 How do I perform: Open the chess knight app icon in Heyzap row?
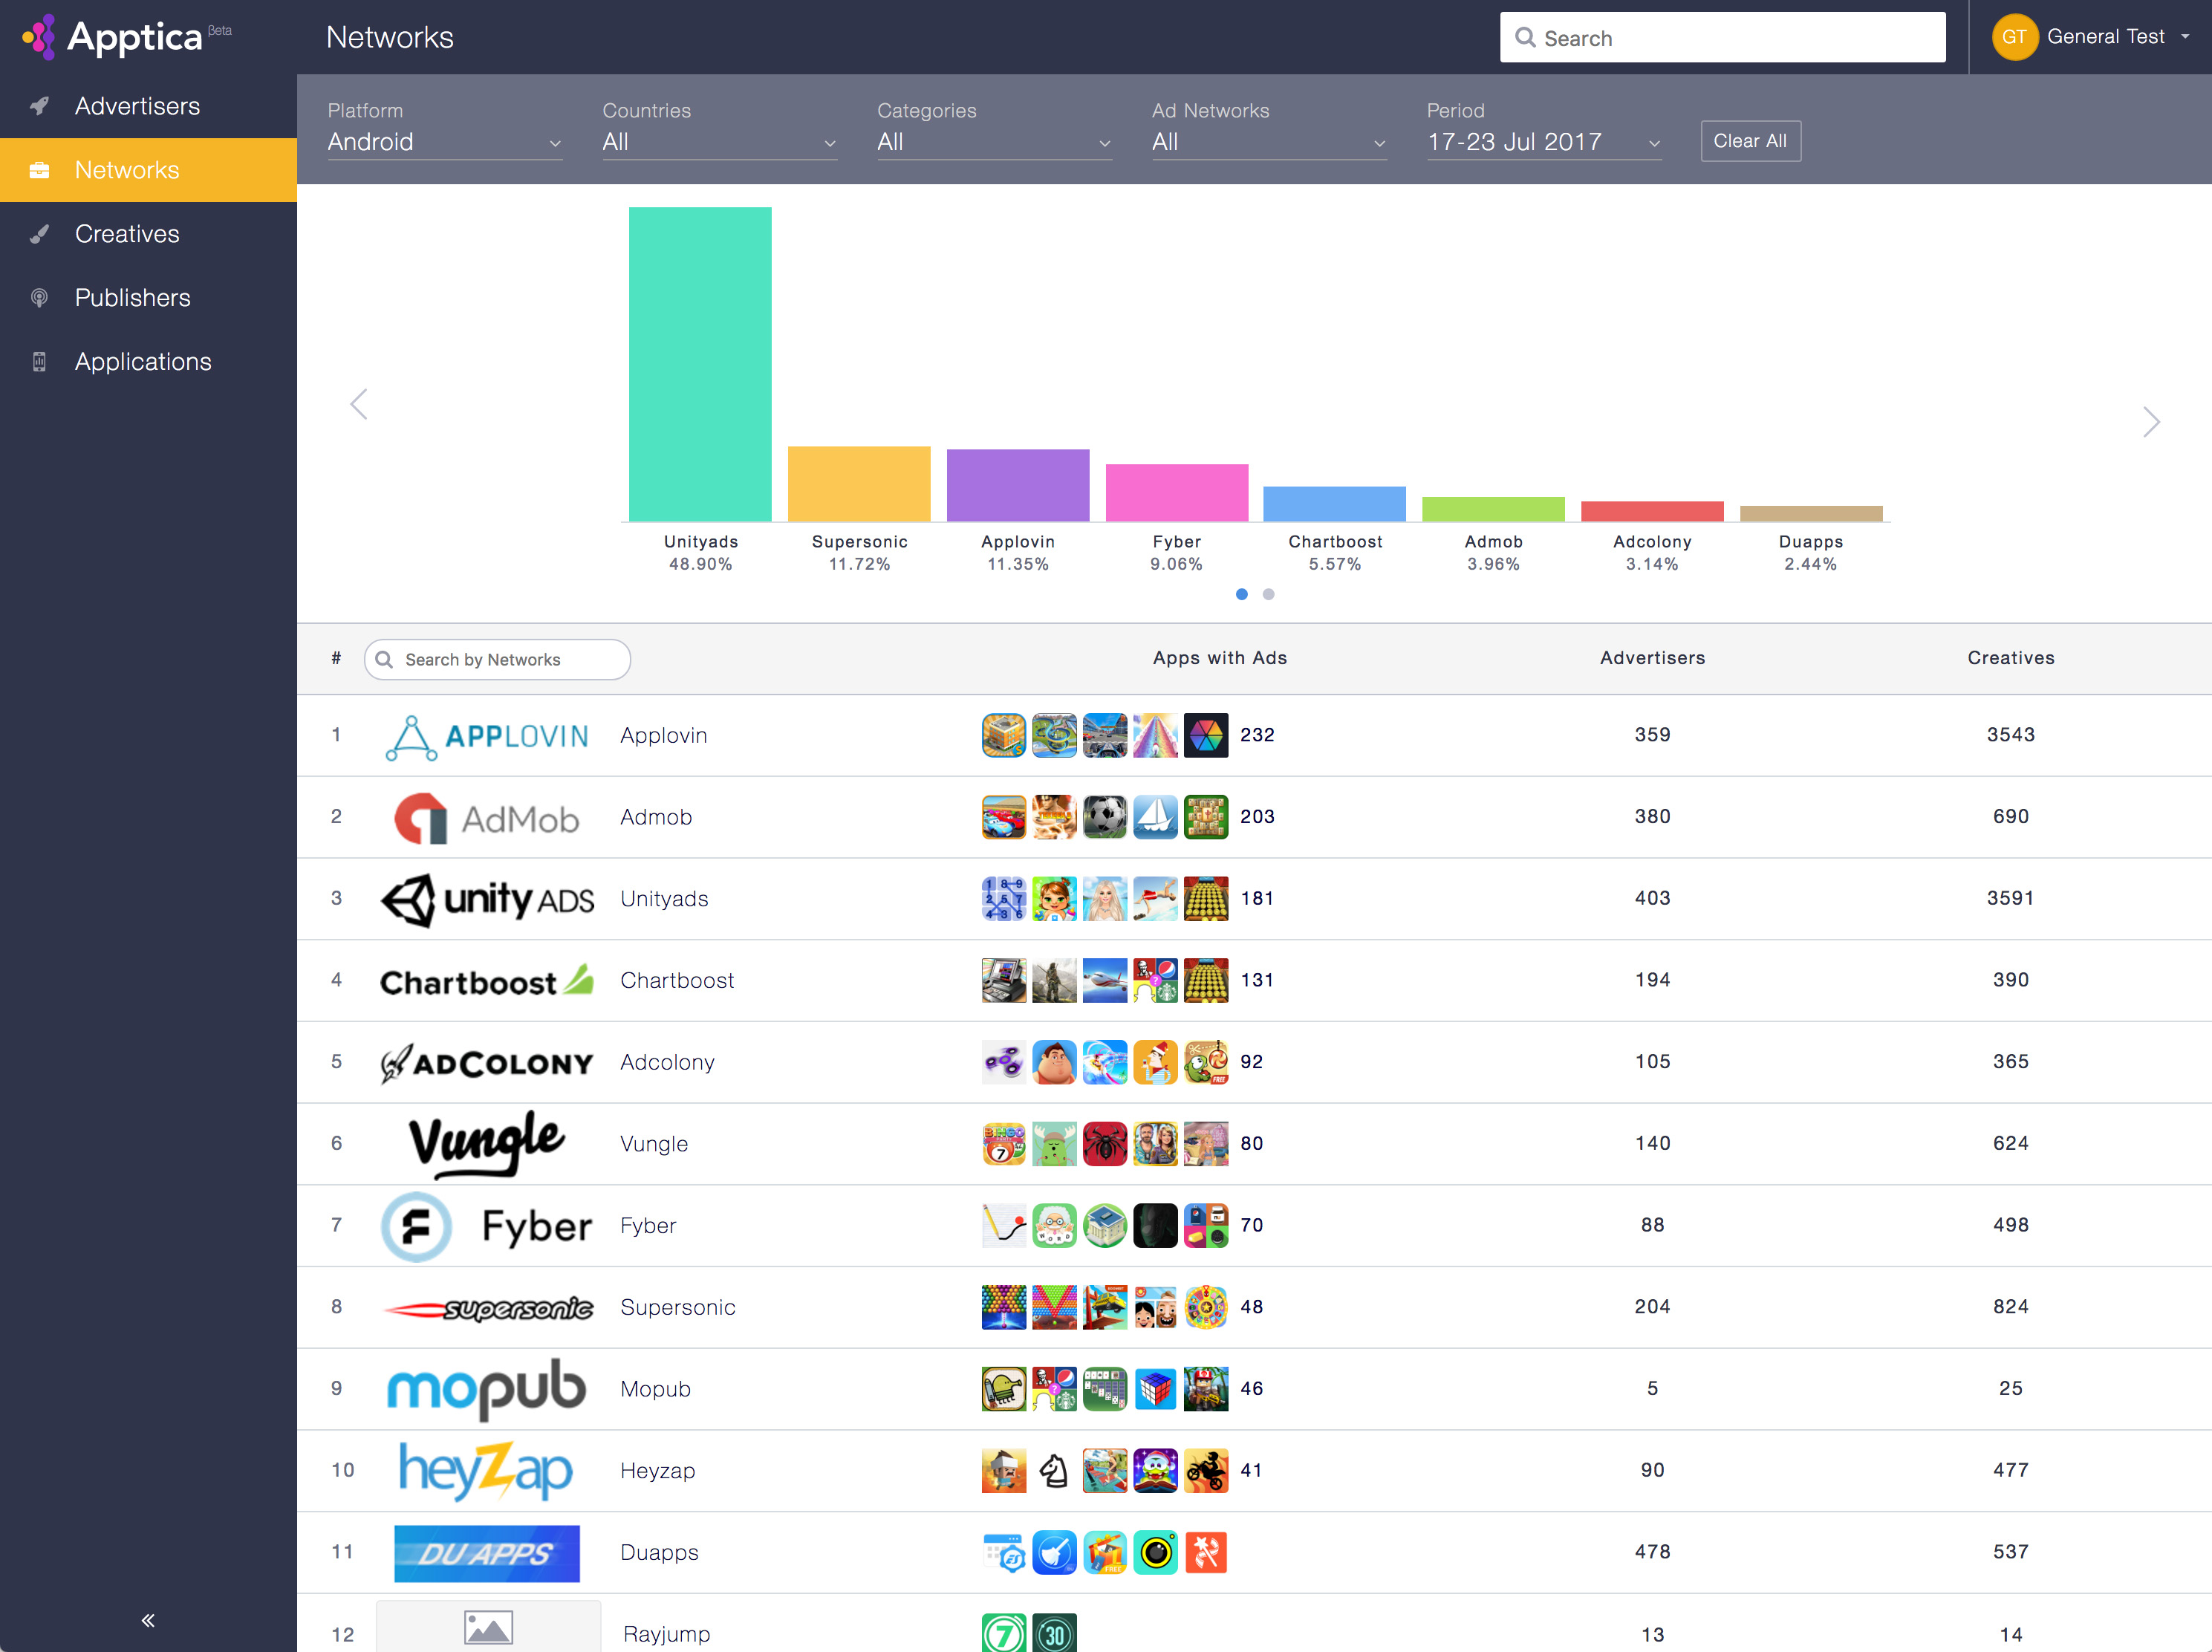point(1054,1471)
